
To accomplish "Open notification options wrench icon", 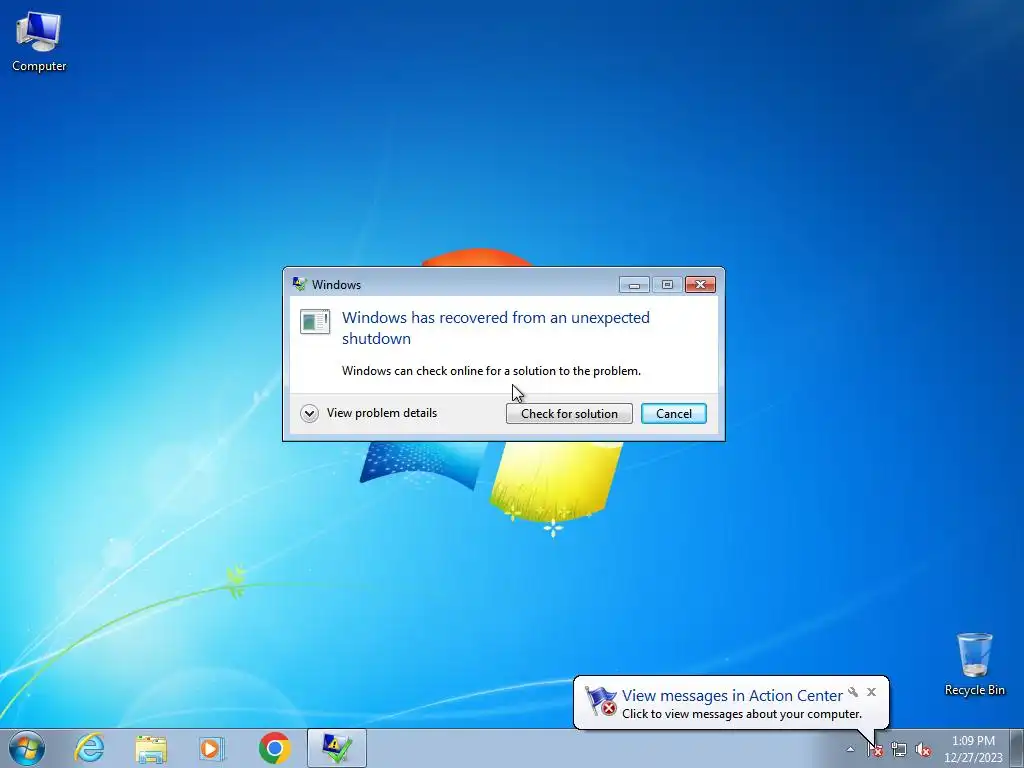I will (853, 692).
